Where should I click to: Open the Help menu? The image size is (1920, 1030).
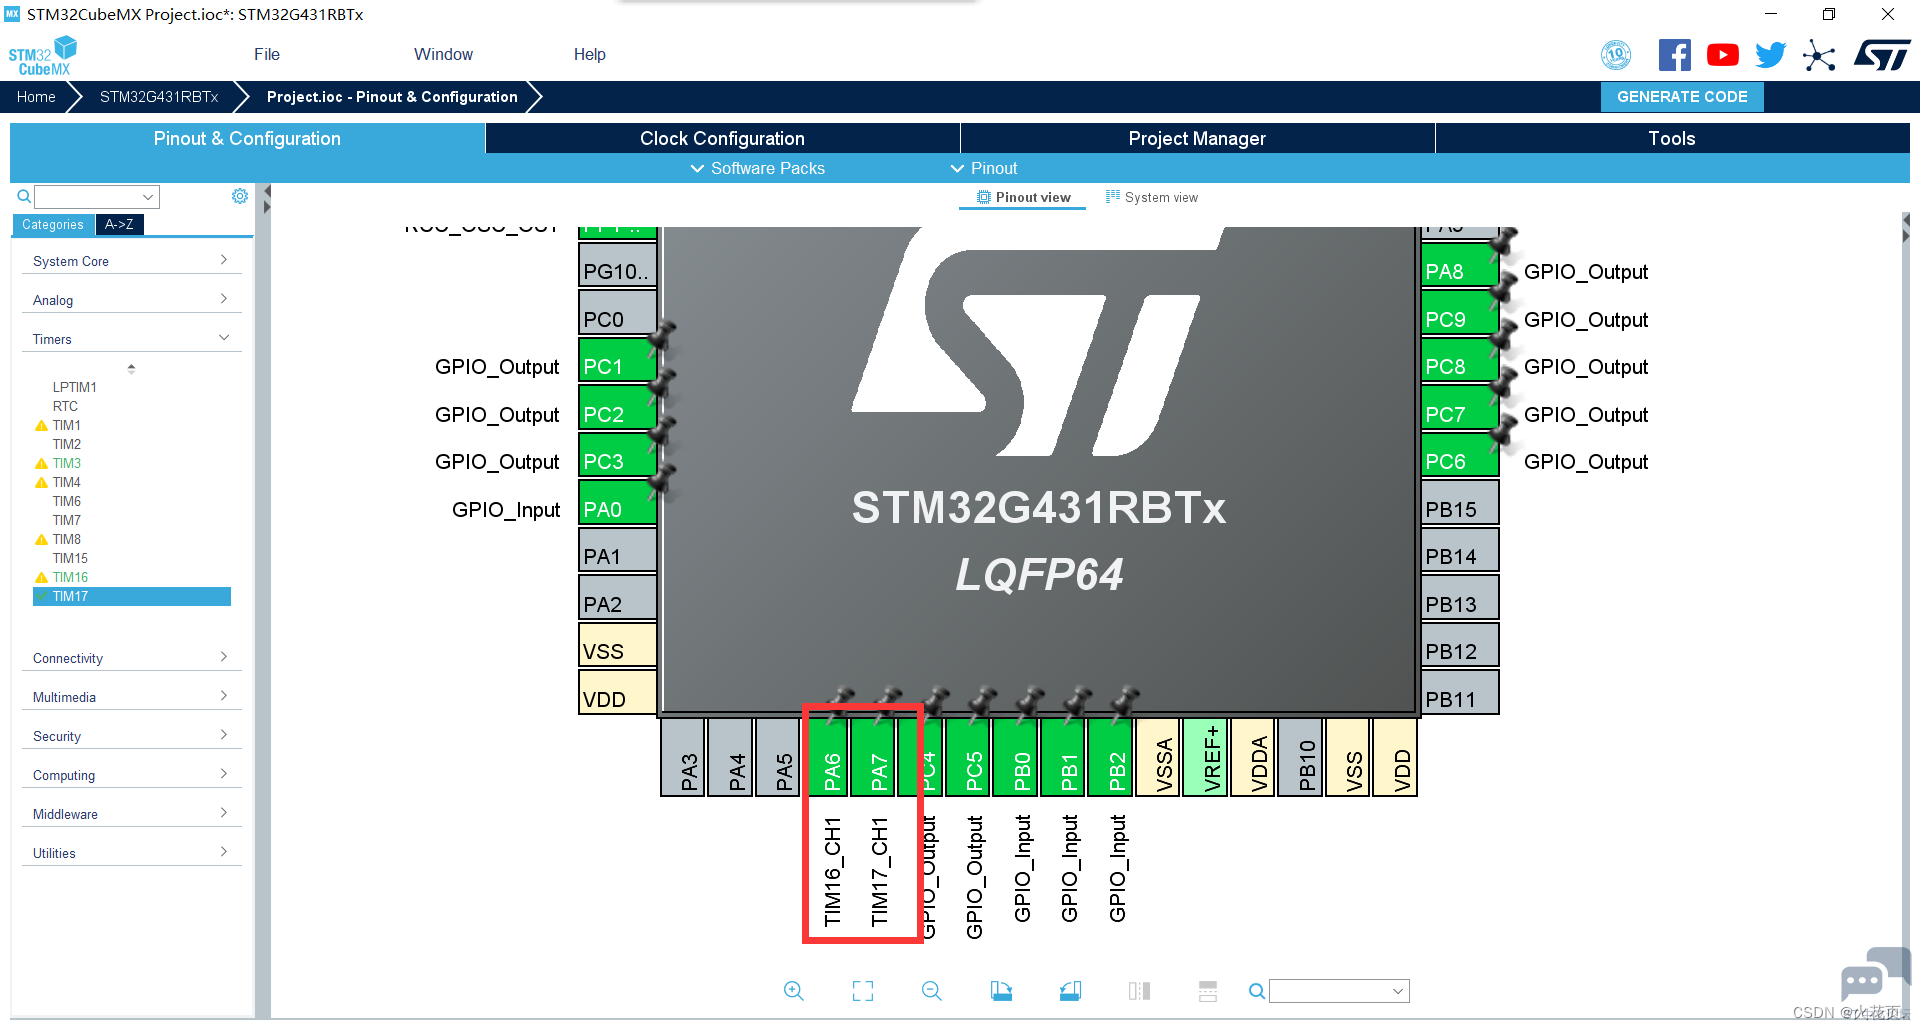coord(589,54)
